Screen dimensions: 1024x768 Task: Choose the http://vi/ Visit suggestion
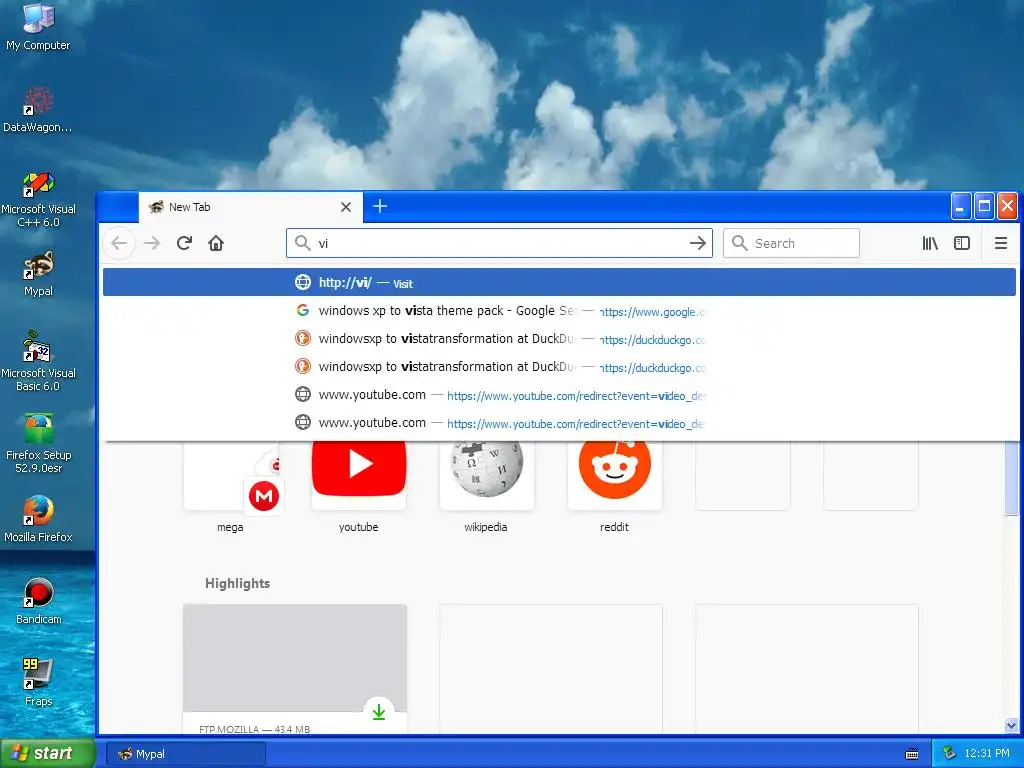click(559, 283)
